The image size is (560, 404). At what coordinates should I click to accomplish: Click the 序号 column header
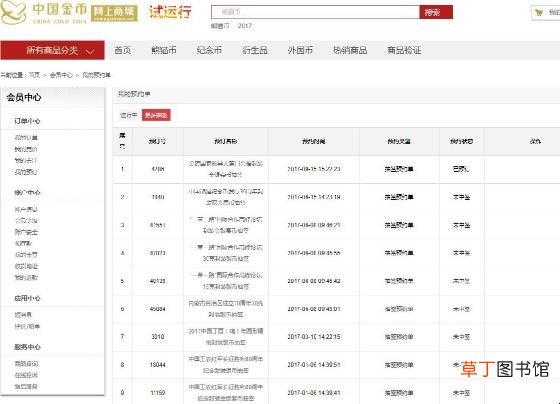pyautogui.click(x=122, y=141)
